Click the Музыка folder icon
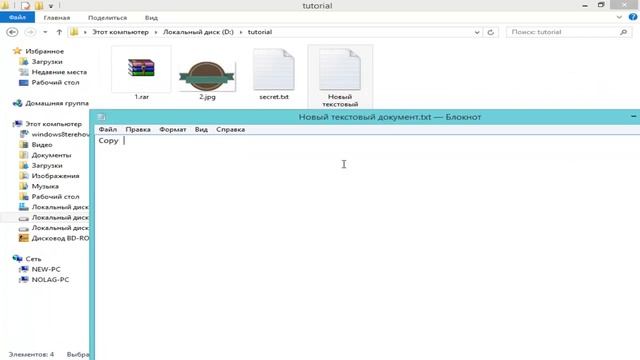The width and height of the screenshot is (640, 360). tap(24, 186)
